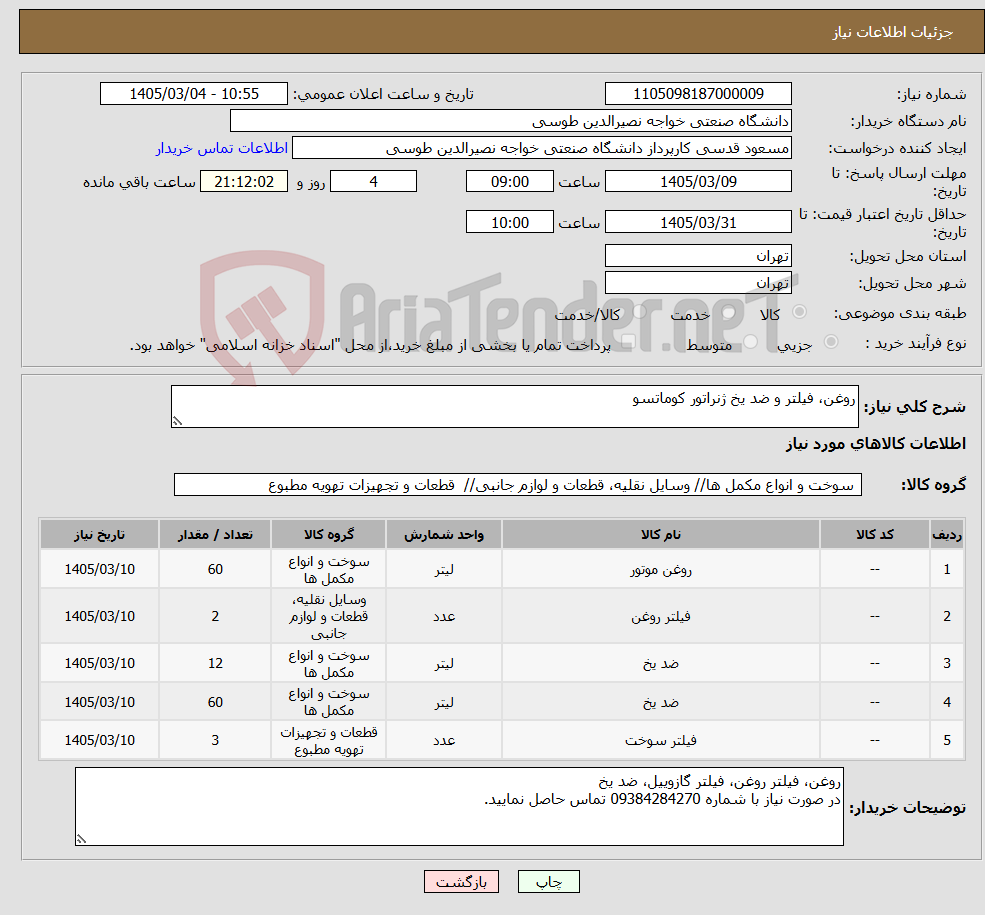Viewport: 985px width, 915px height.
Task: Click the تاریخ نیاز column header
Action: tap(99, 534)
